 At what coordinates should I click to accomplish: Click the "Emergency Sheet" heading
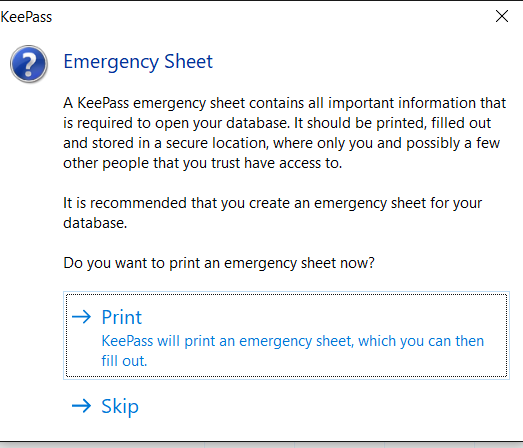[138, 62]
